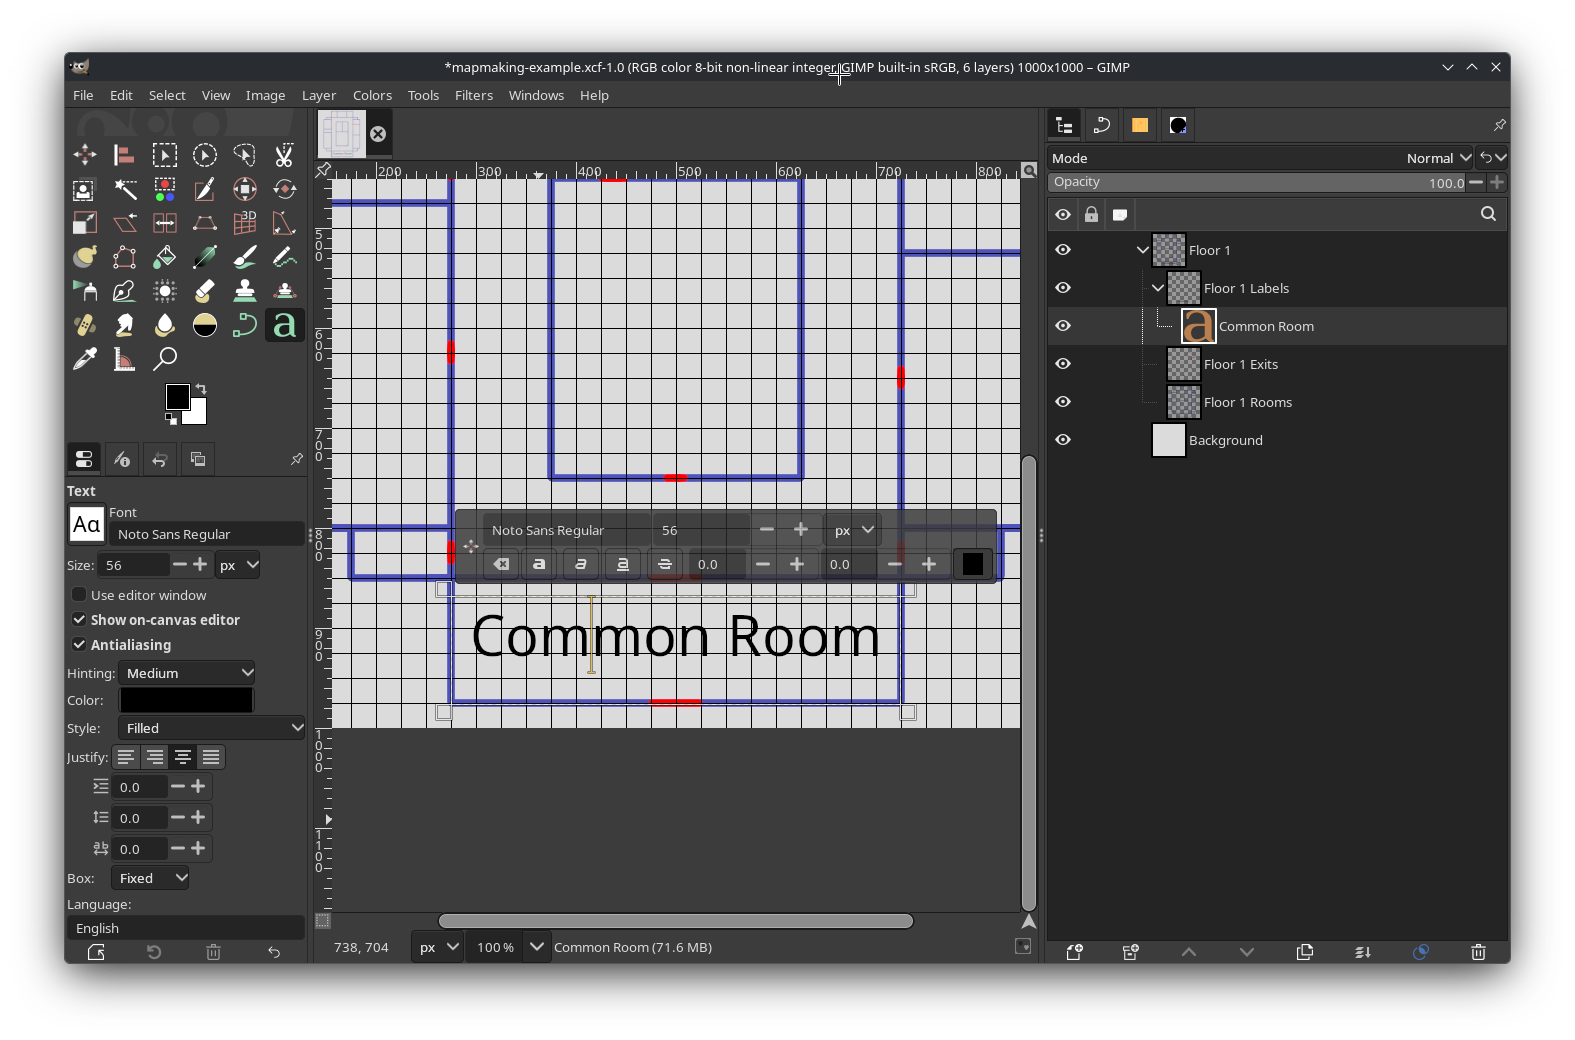Screen dimensions: 1575x1040
Task: Hide the Floor 1 layer group
Action: click(x=1063, y=250)
